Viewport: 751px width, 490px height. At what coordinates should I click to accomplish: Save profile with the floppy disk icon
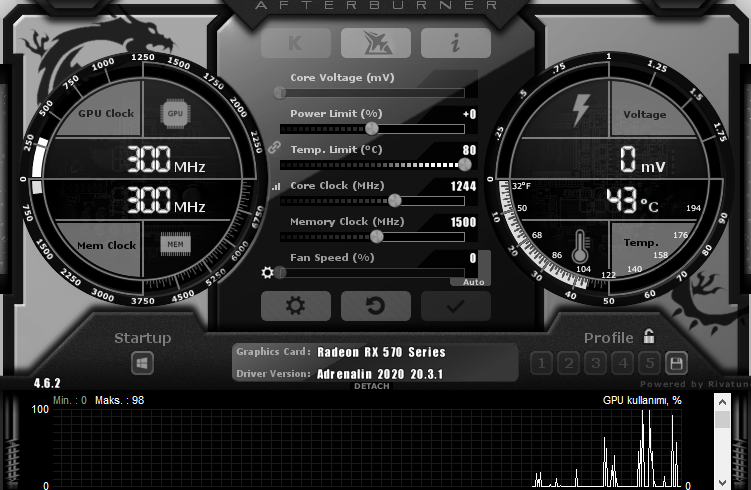click(x=676, y=363)
